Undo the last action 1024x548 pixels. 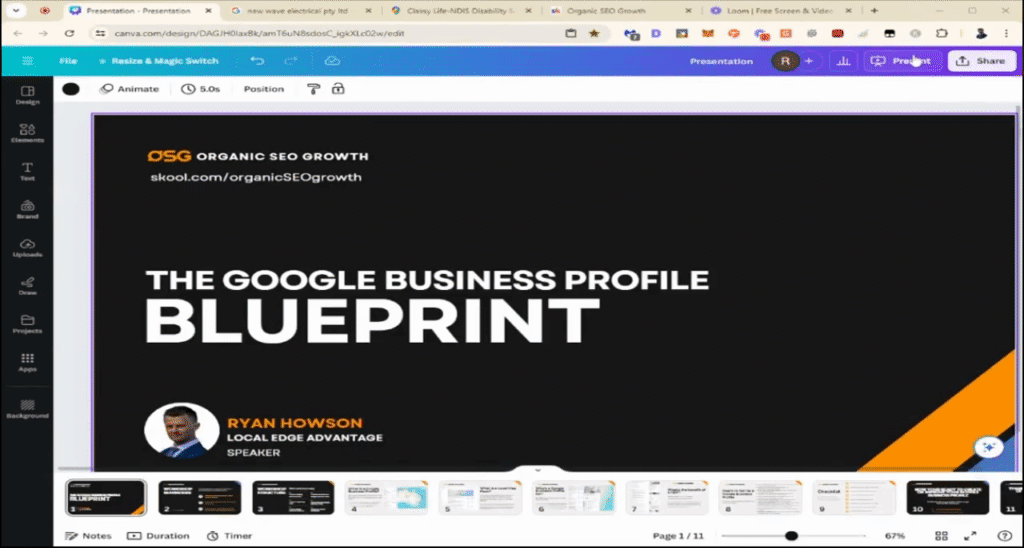(257, 61)
